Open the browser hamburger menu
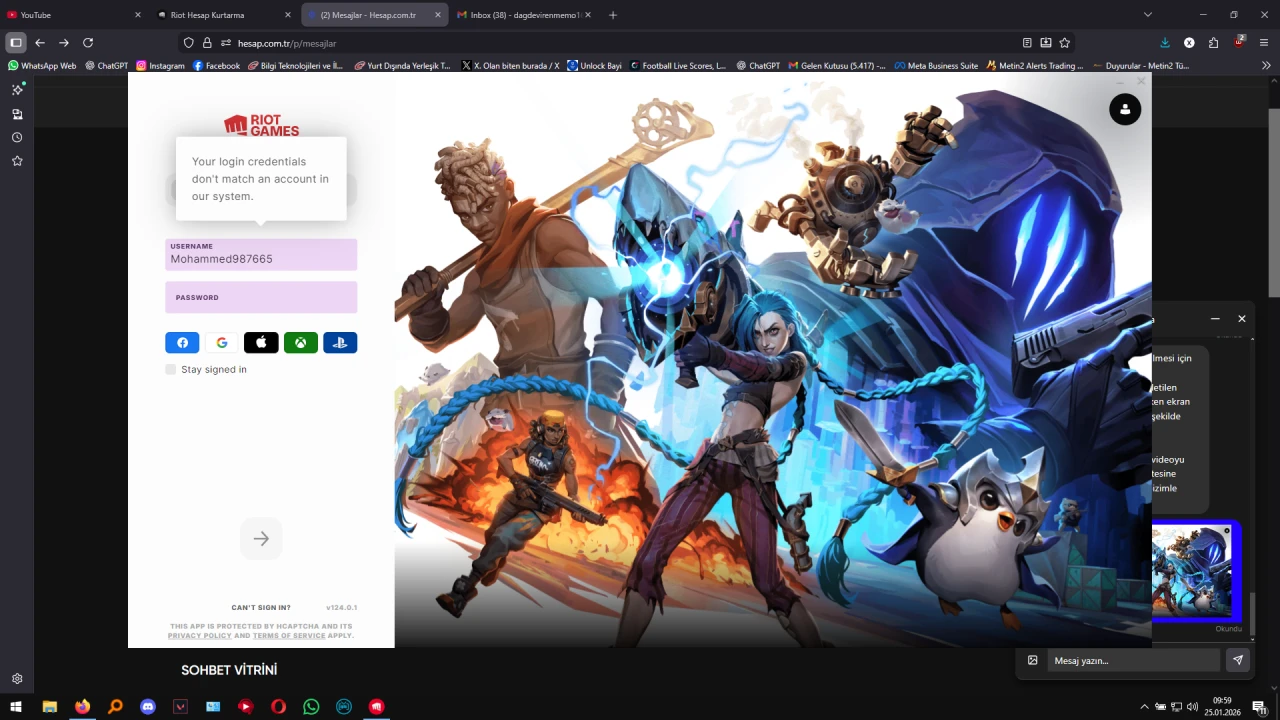 coord(1264,43)
